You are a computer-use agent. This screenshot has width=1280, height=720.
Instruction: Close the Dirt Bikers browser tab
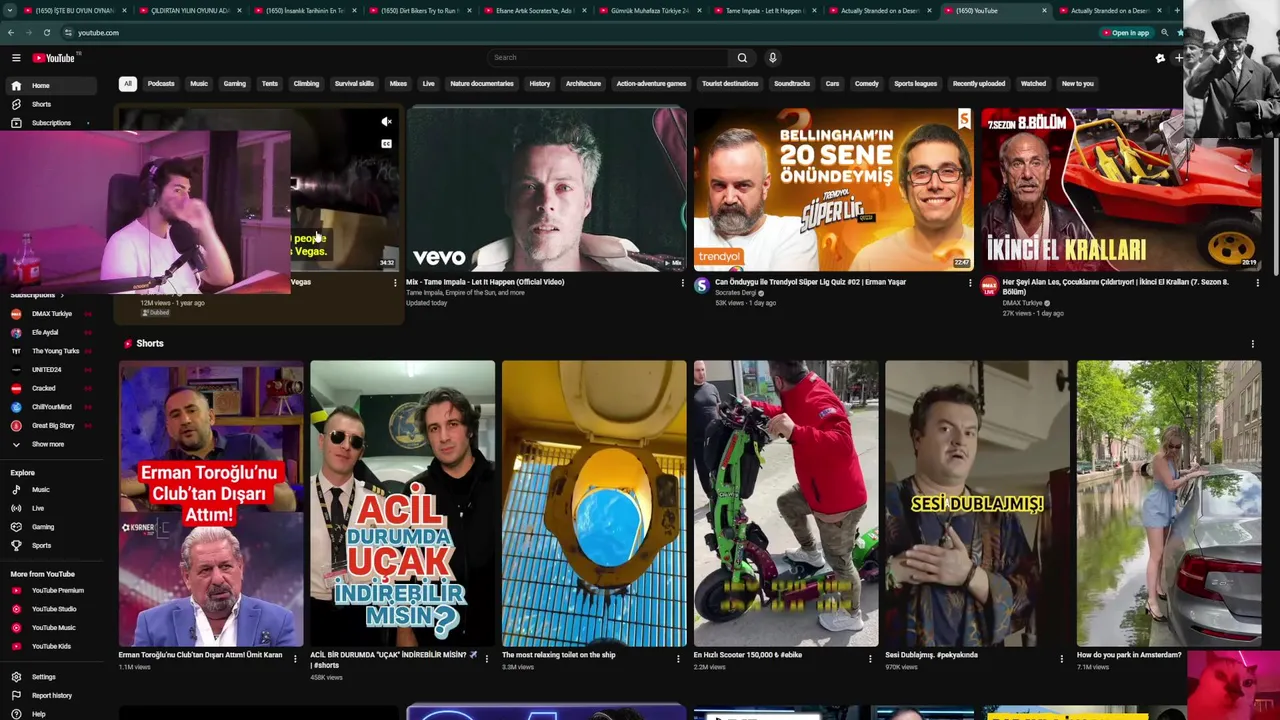click(468, 11)
